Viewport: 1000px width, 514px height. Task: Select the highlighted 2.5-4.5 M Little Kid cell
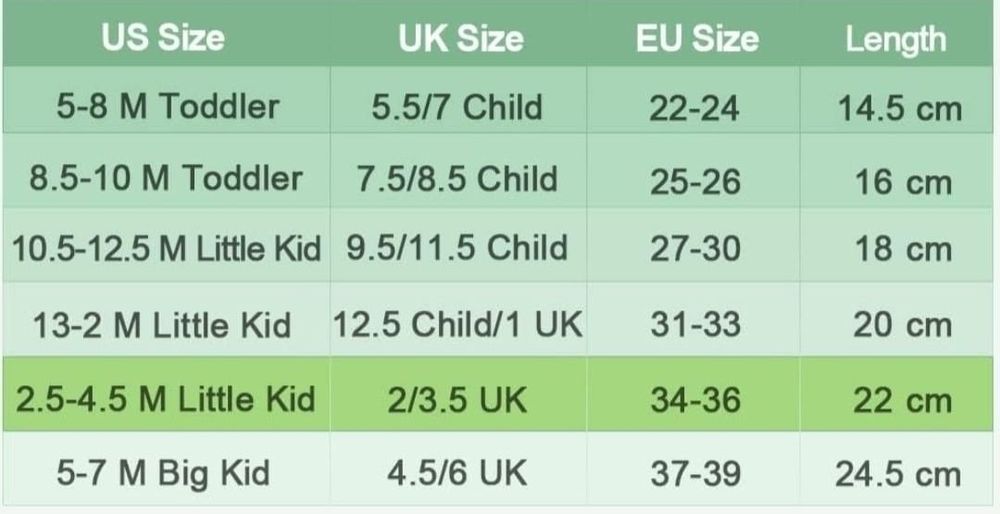point(165,399)
